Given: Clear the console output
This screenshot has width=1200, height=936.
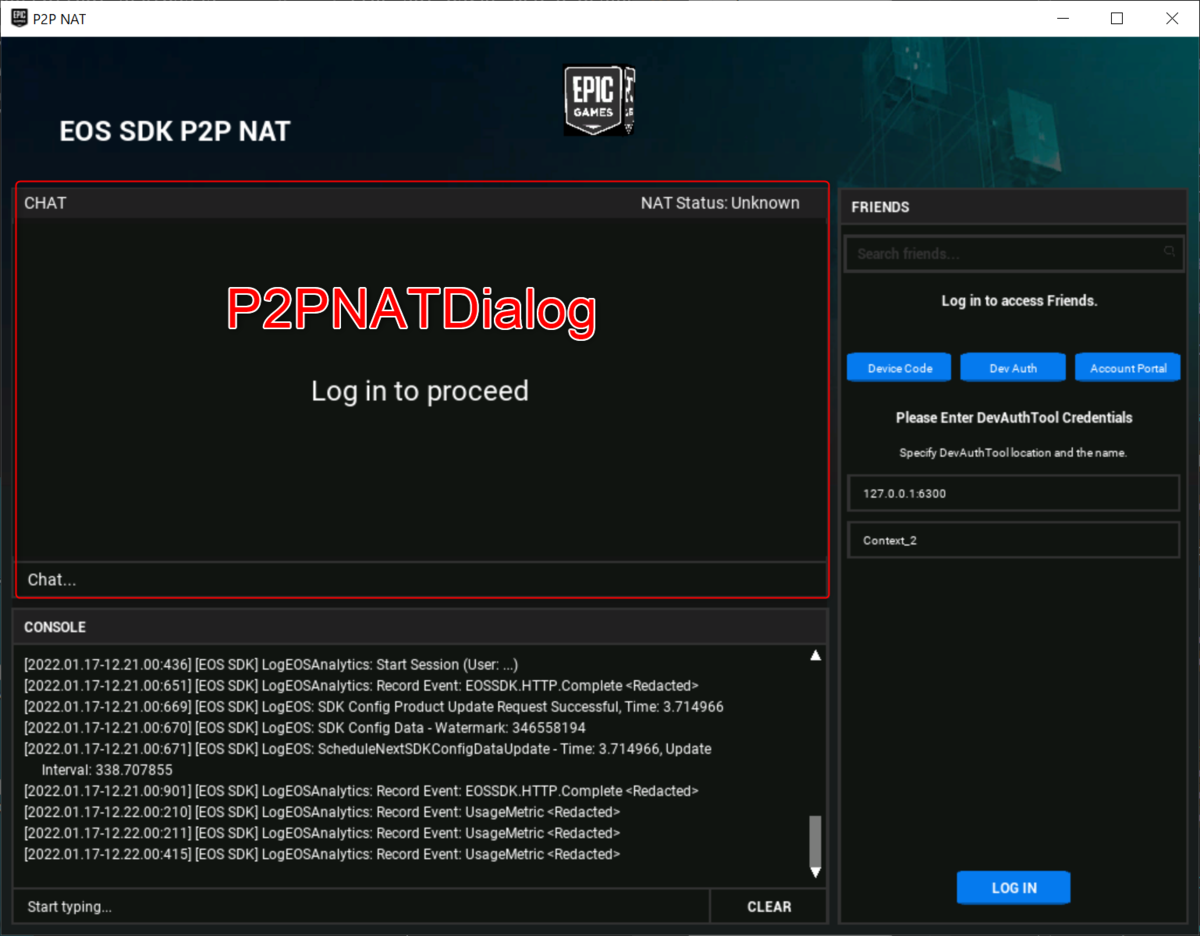Looking at the screenshot, I should (769, 907).
